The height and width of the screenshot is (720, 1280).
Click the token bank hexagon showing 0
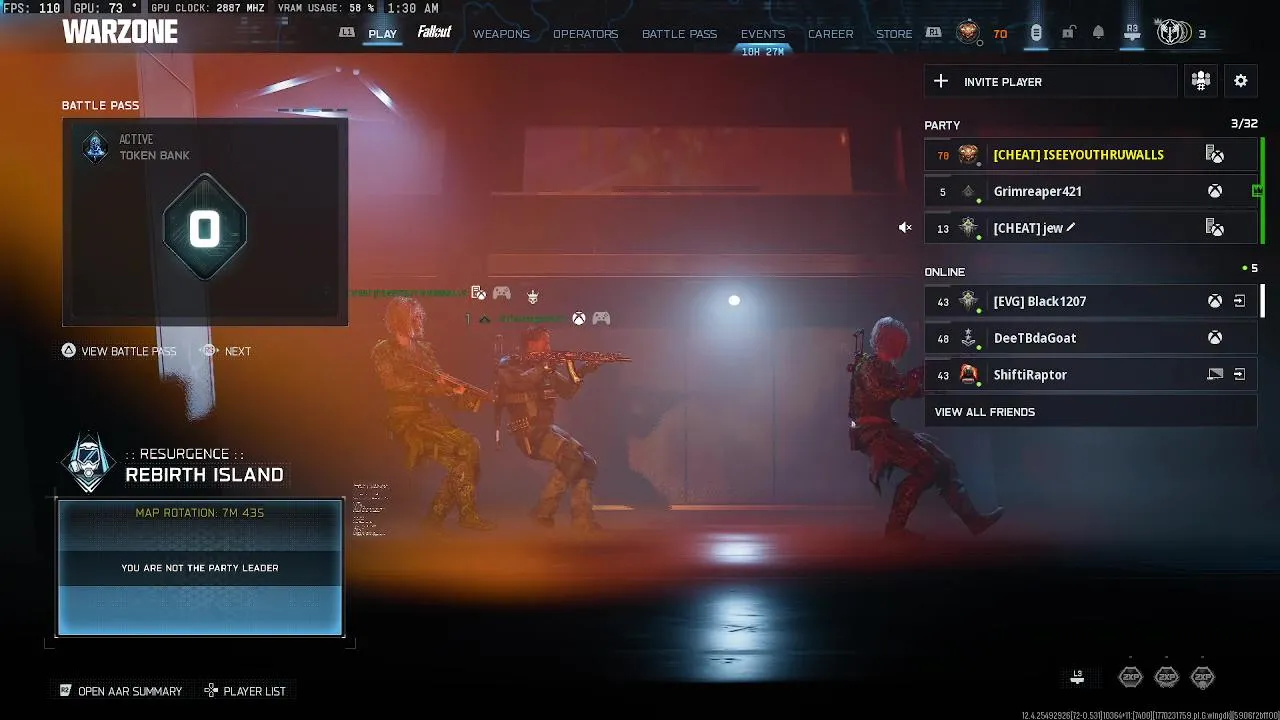pyautogui.click(x=205, y=228)
